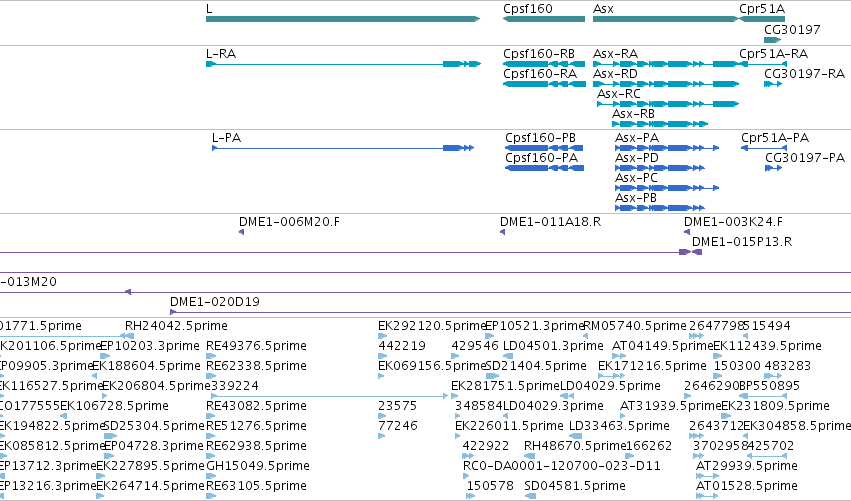Click EST EK112439.5prime
Screen dimensions: 851x501
(x=767, y=346)
